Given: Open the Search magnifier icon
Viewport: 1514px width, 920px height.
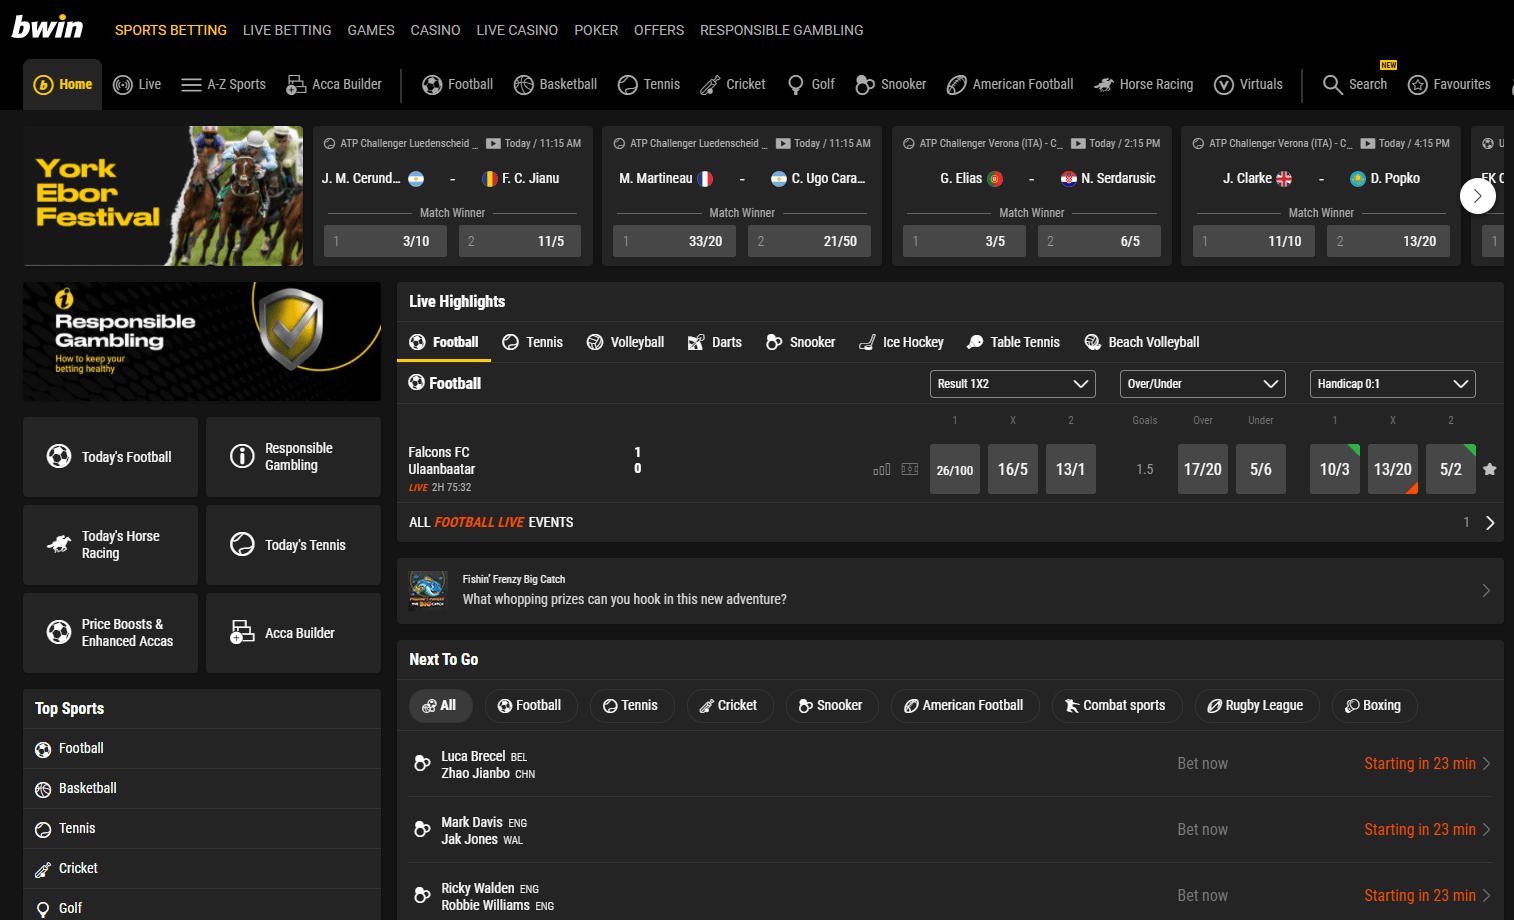Looking at the screenshot, I should pyautogui.click(x=1332, y=85).
